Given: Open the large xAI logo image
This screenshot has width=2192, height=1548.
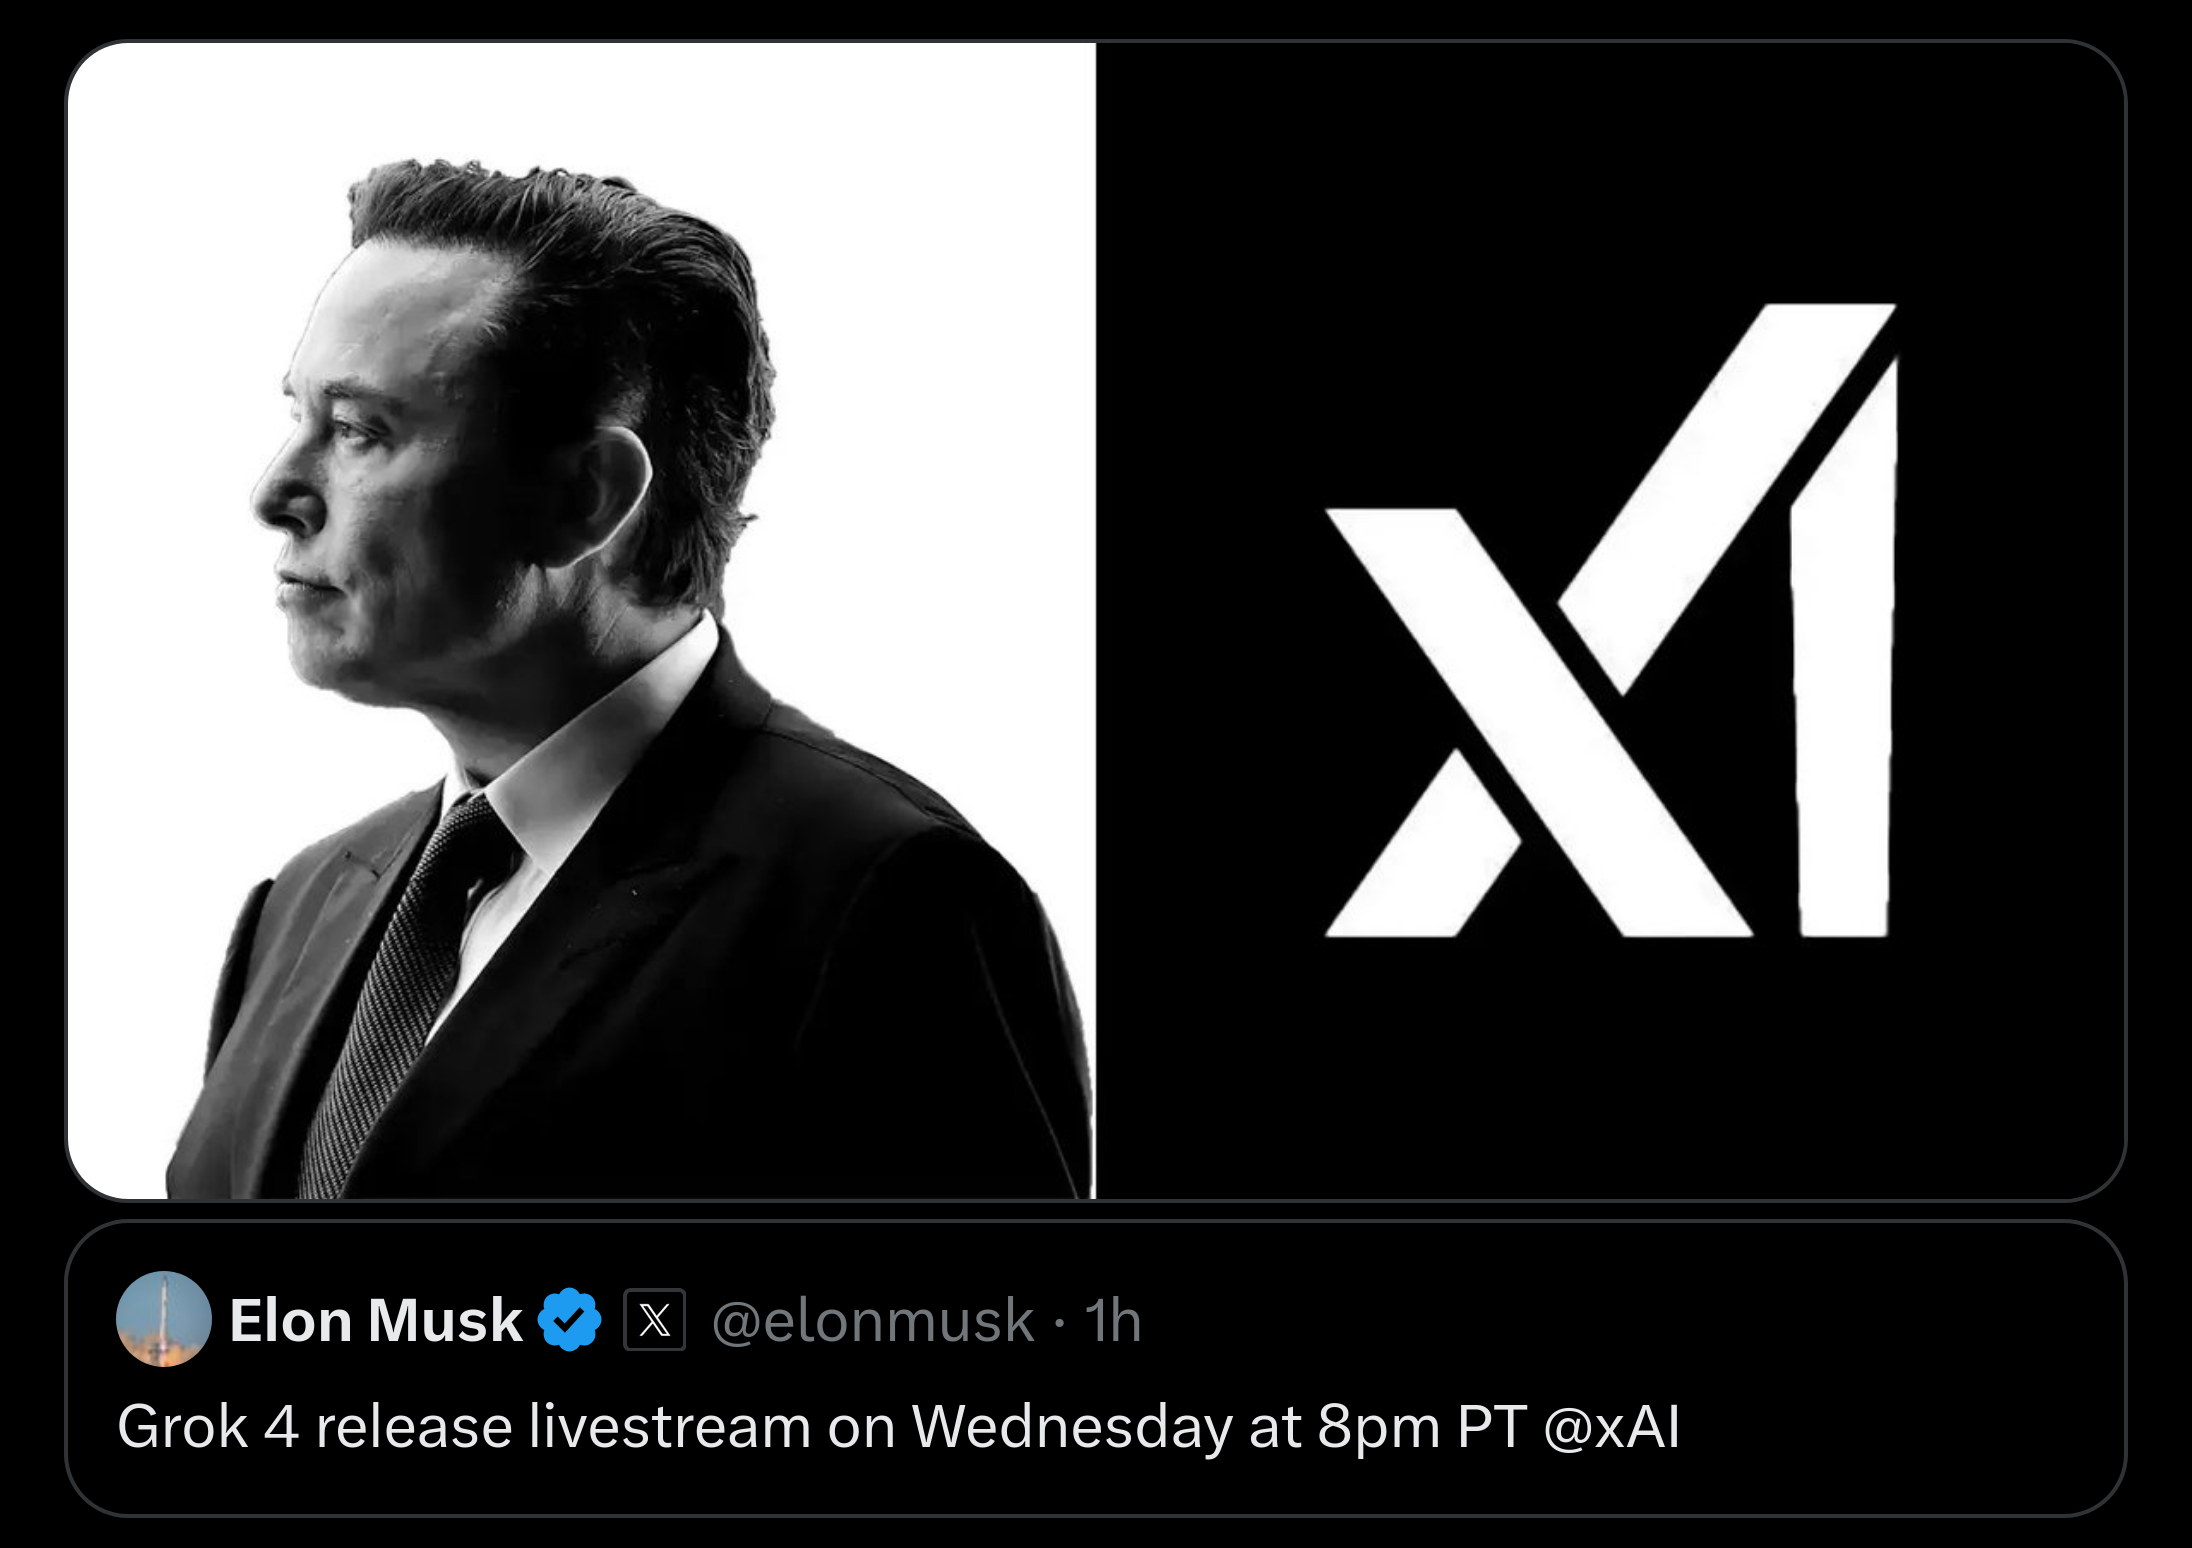Looking at the screenshot, I should (x=1610, y=620).
